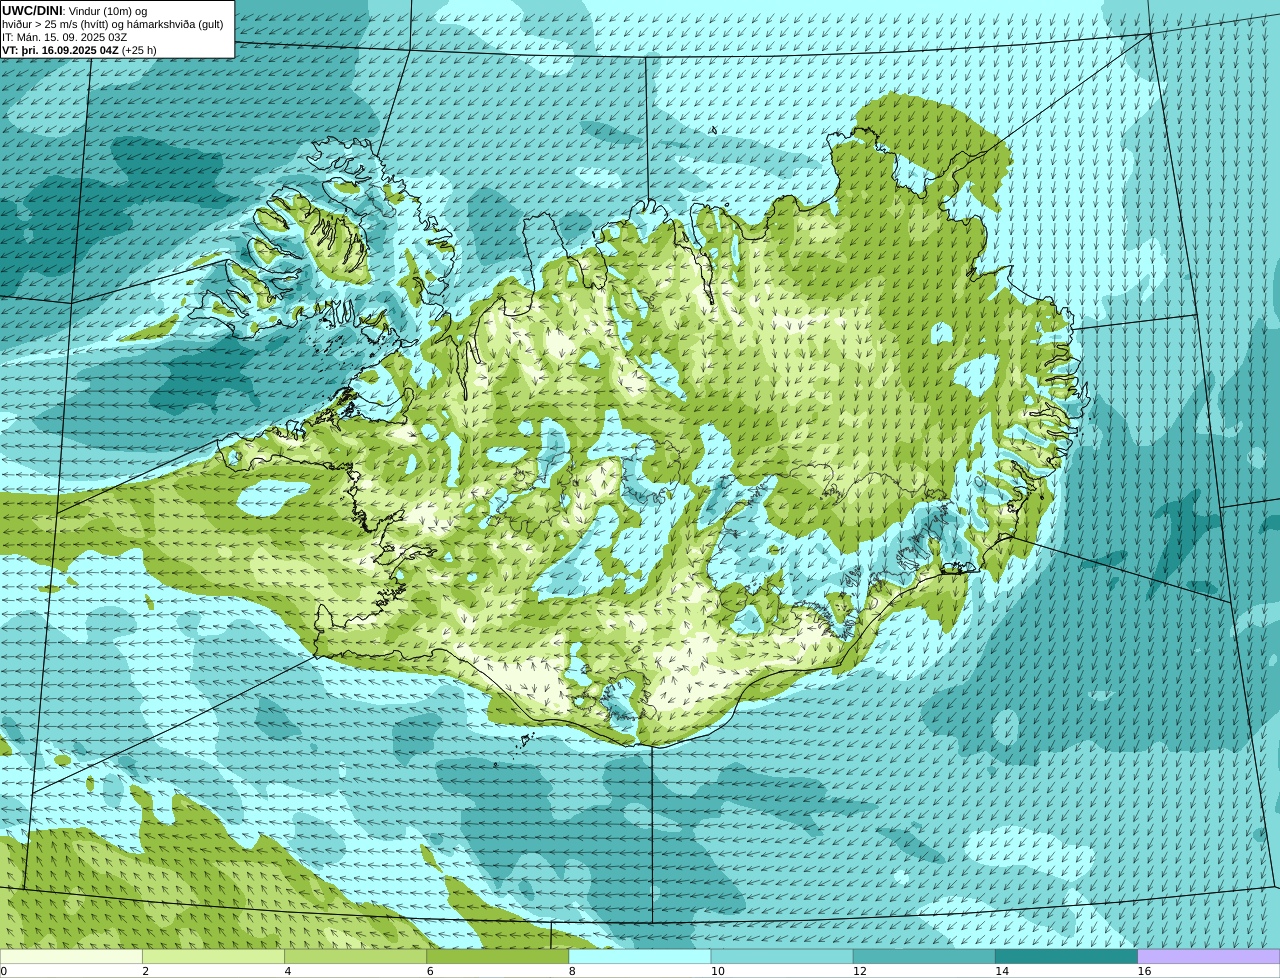
Task: Click the purple above-16 m/s legend swatch
Action: pos(1208,957)
